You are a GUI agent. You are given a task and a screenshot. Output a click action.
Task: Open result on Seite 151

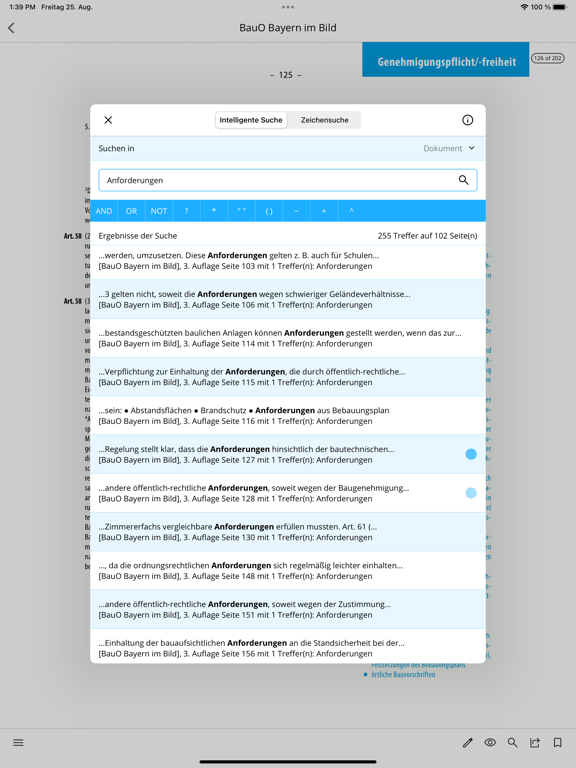point(288,609)
